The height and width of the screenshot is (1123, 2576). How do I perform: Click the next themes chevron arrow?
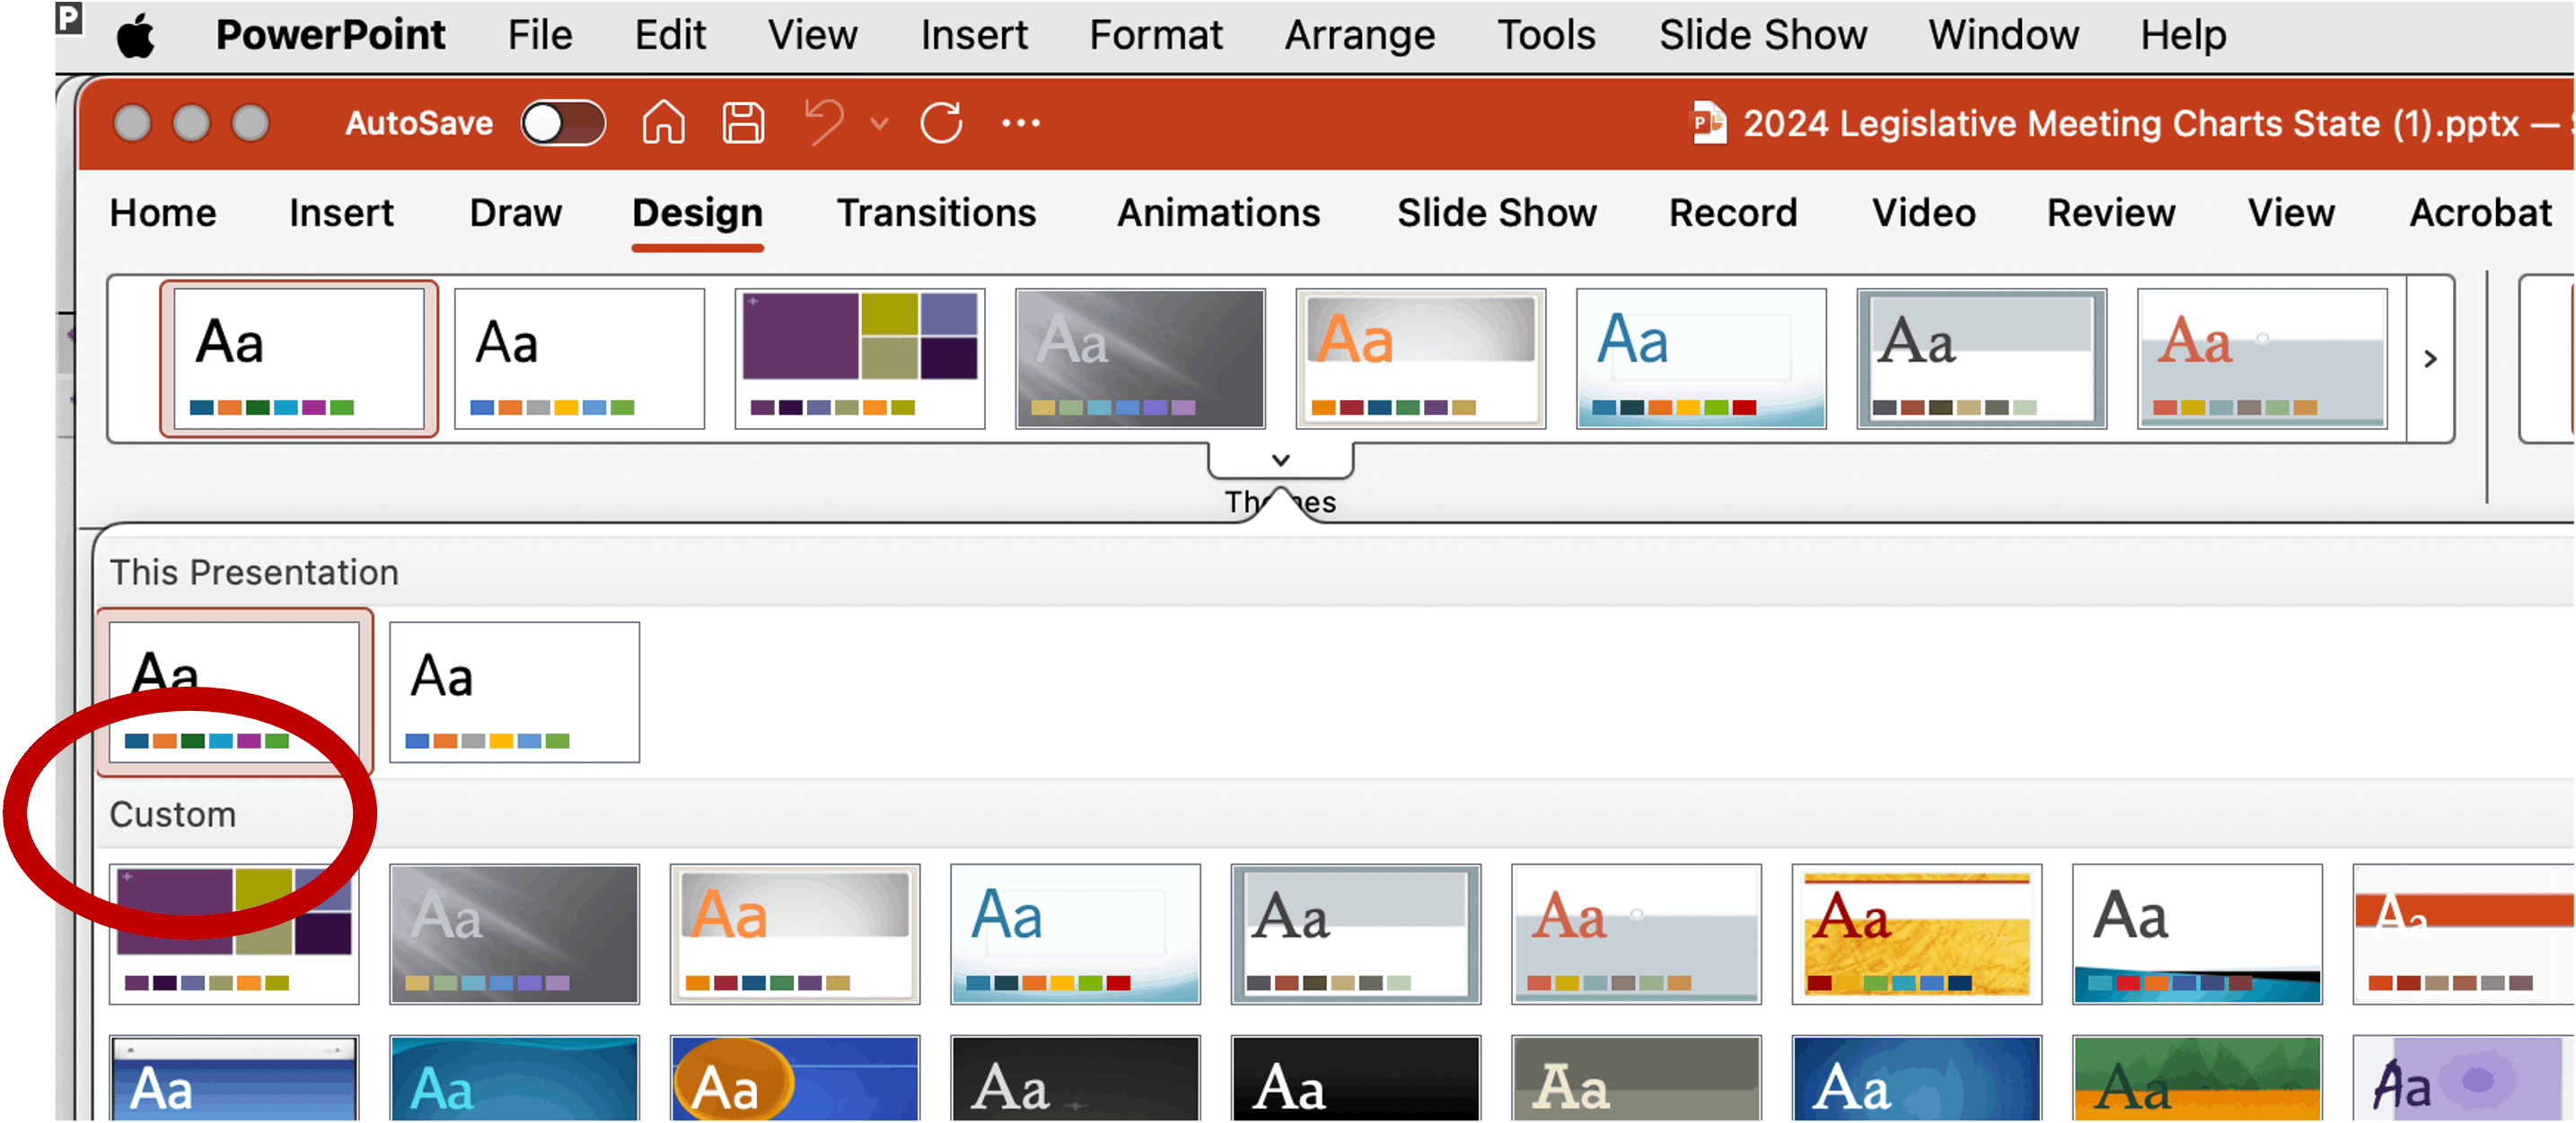click(2430, 358)
